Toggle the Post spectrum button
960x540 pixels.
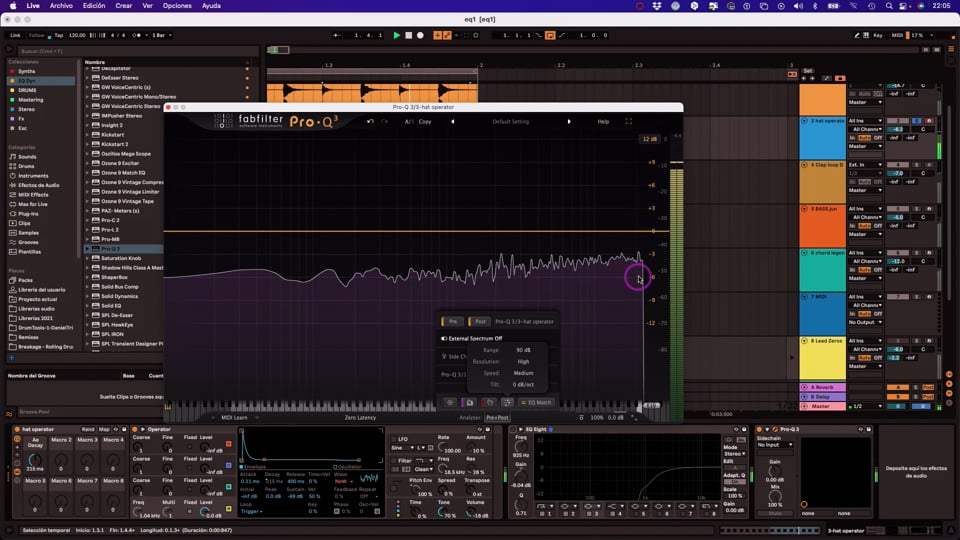479,321
